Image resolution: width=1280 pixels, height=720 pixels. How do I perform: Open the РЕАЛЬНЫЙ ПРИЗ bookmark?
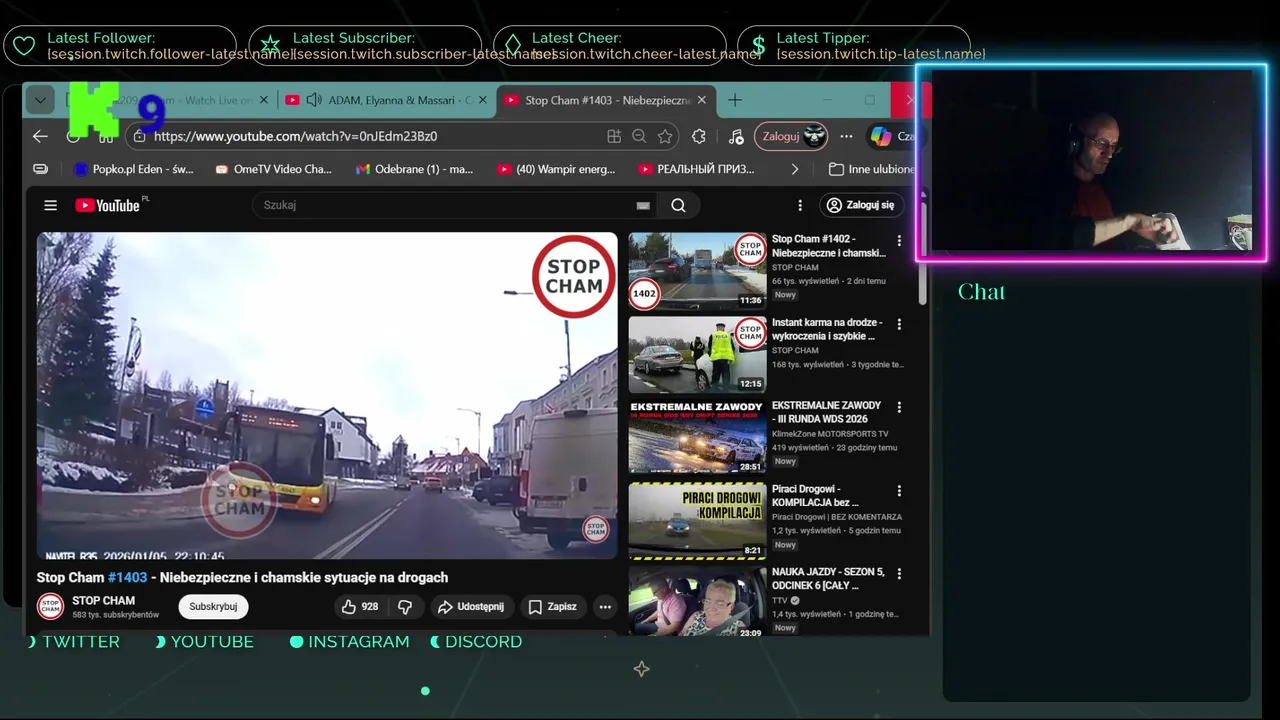coord(697,169)
